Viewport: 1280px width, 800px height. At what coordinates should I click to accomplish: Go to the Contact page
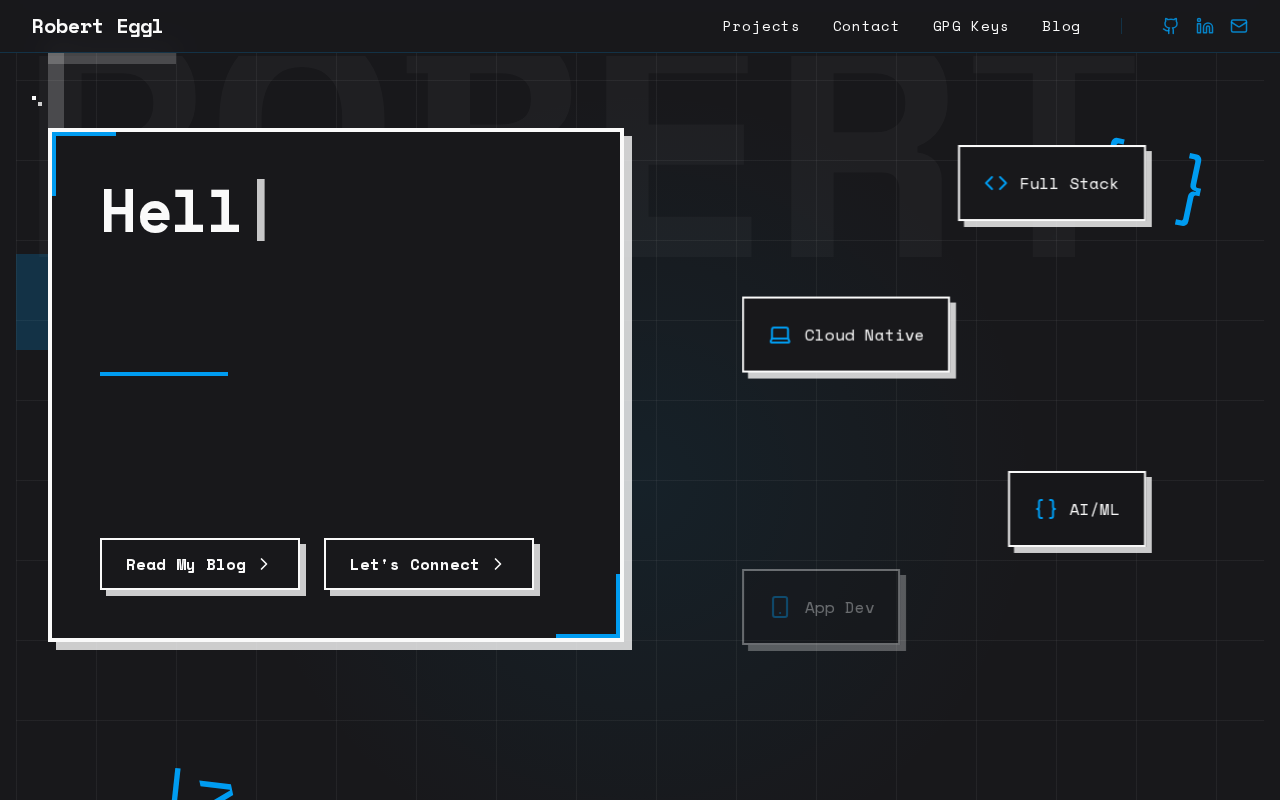tap(866, 26)
